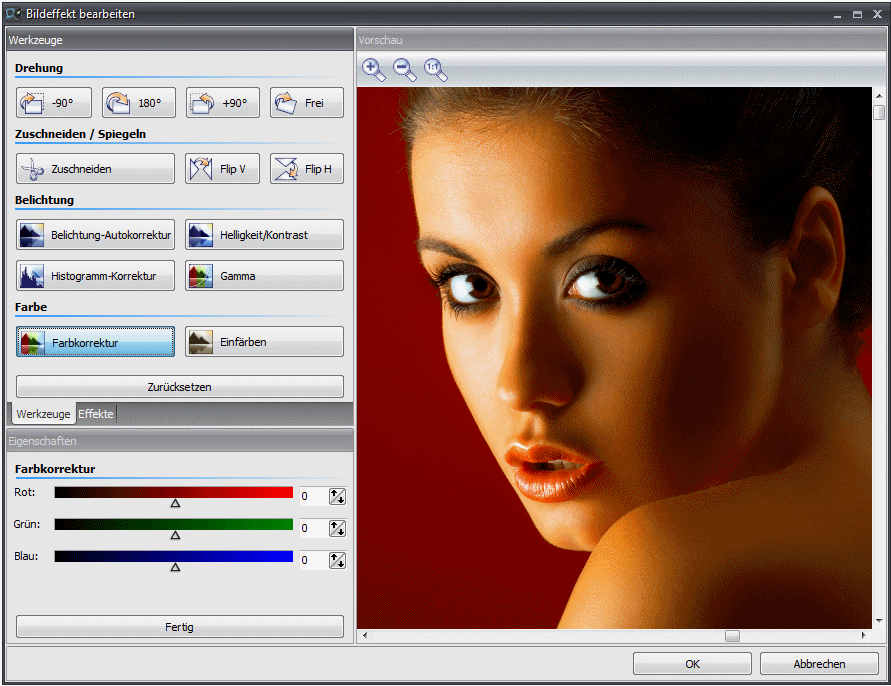Rotate image by -90 degrees
Screen dimensions: 891x686
tap(54, 103)
